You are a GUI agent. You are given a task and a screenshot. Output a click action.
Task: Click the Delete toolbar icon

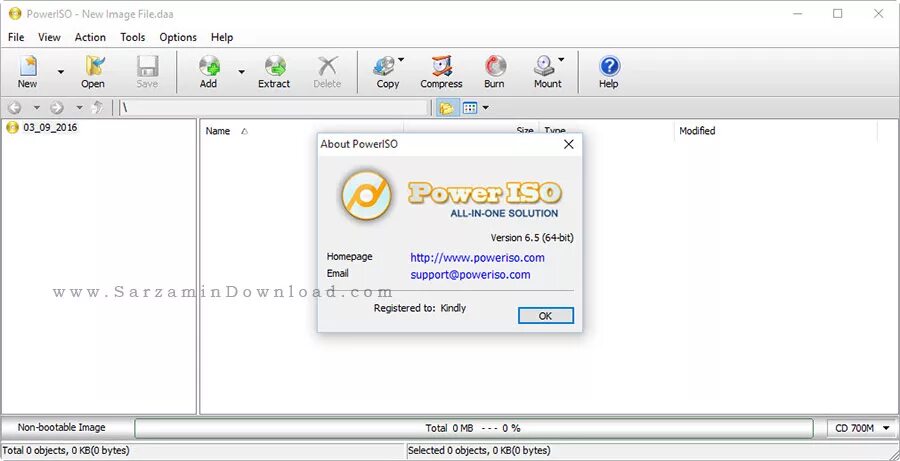(x=327, y=71)
